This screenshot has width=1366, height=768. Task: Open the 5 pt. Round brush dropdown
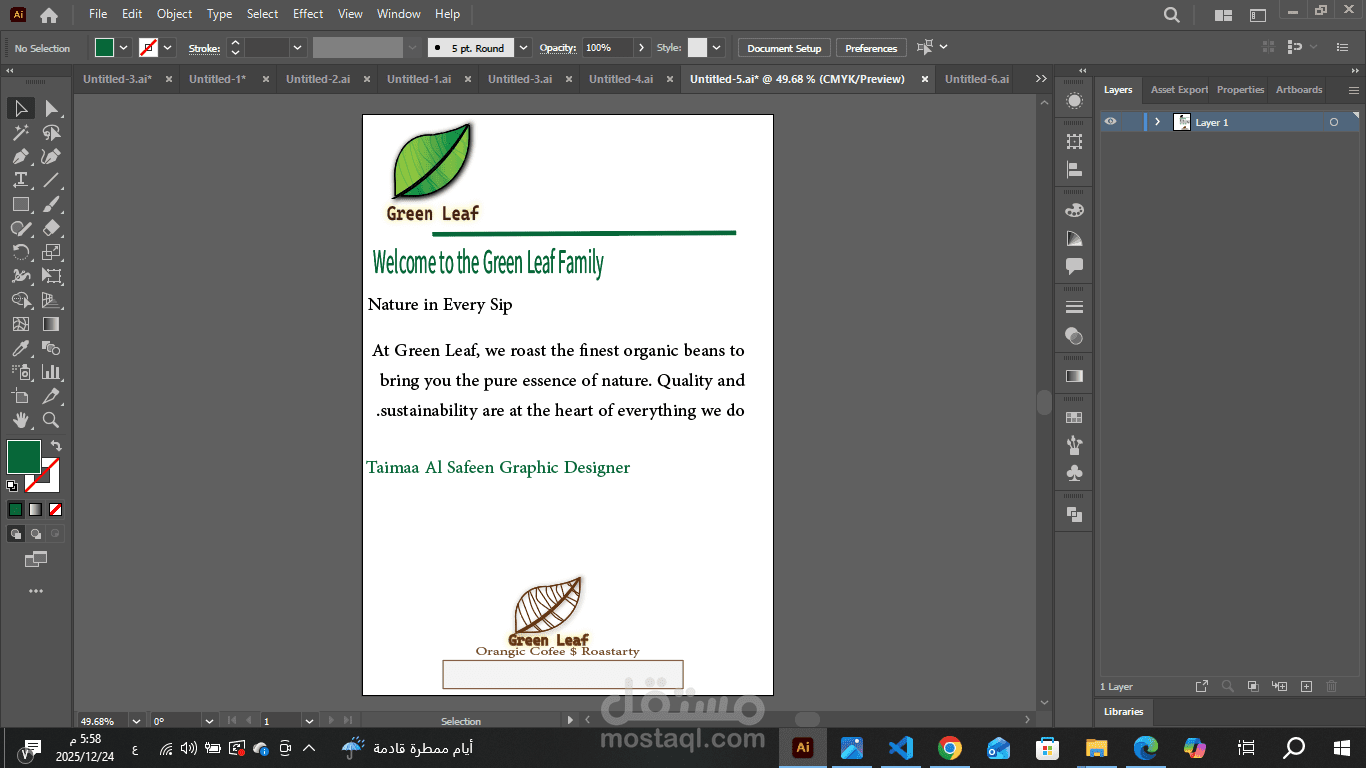tap(523, 48)
